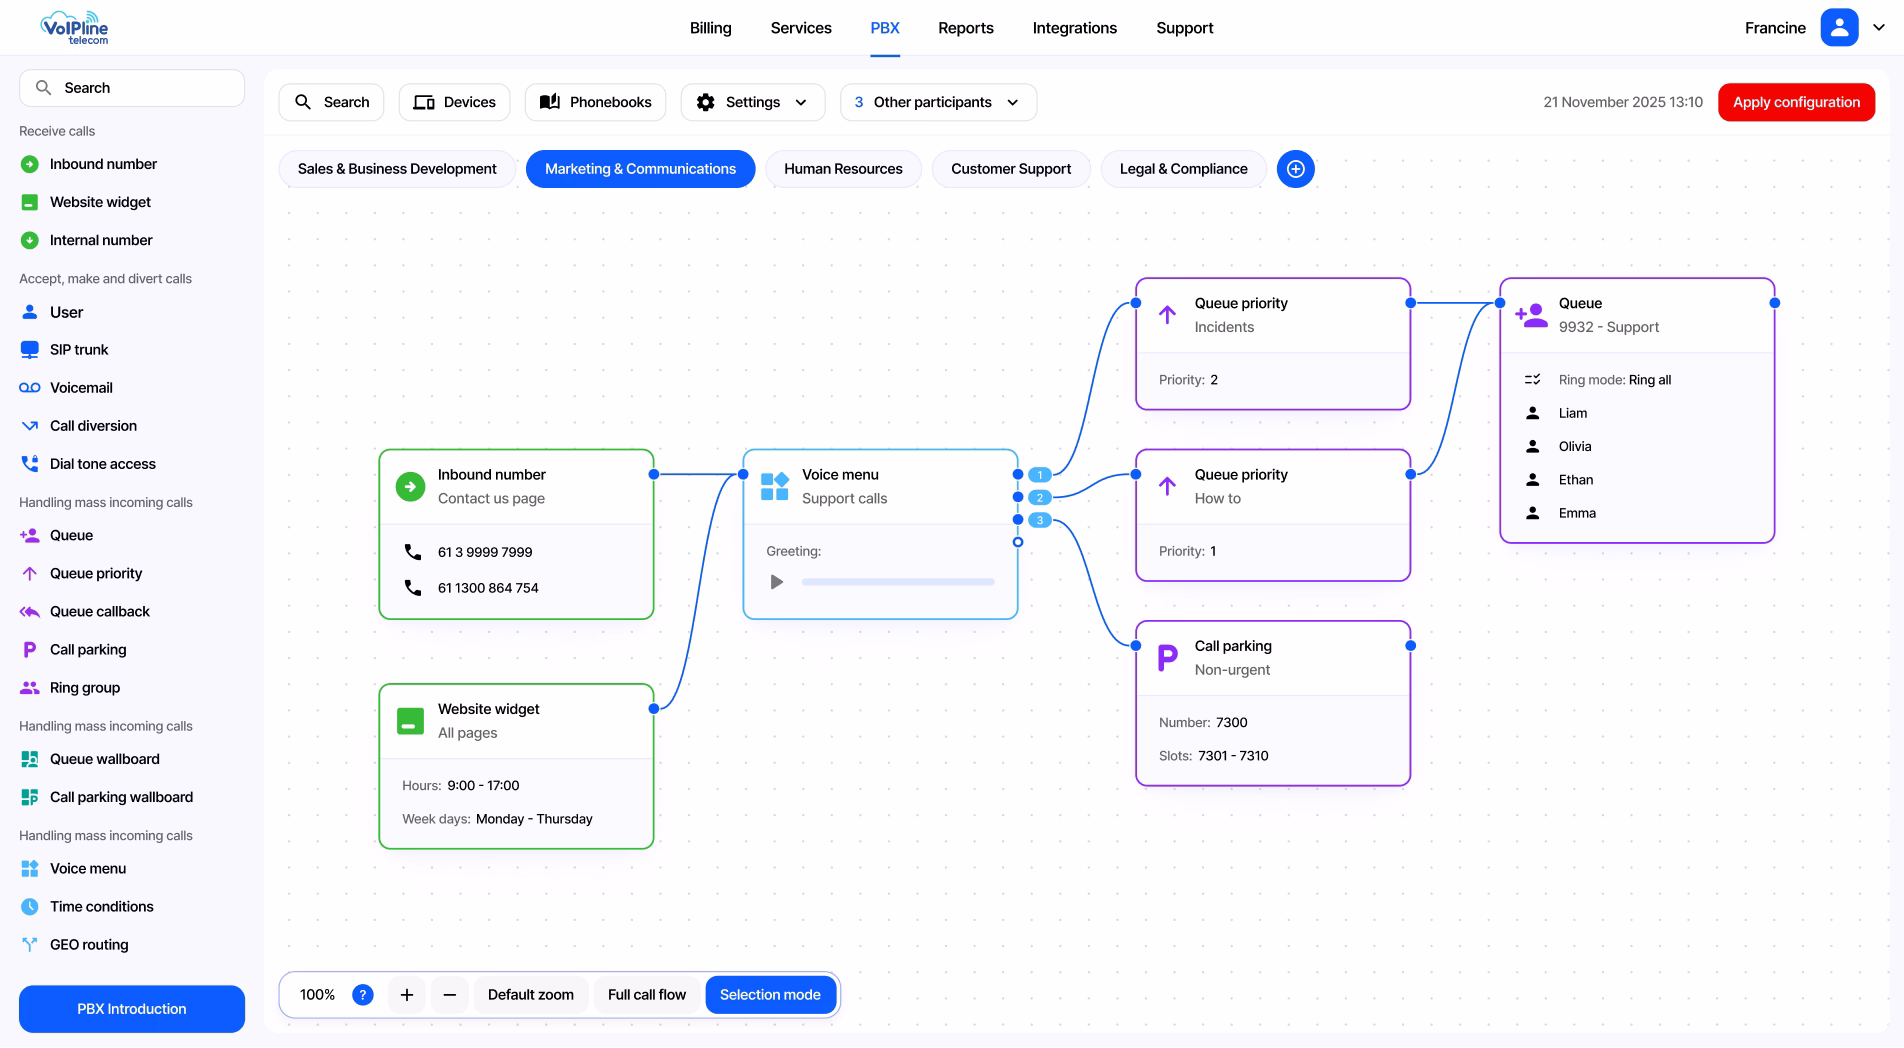
Task: Select Dial tone access icon
Action: coord(30,464)
